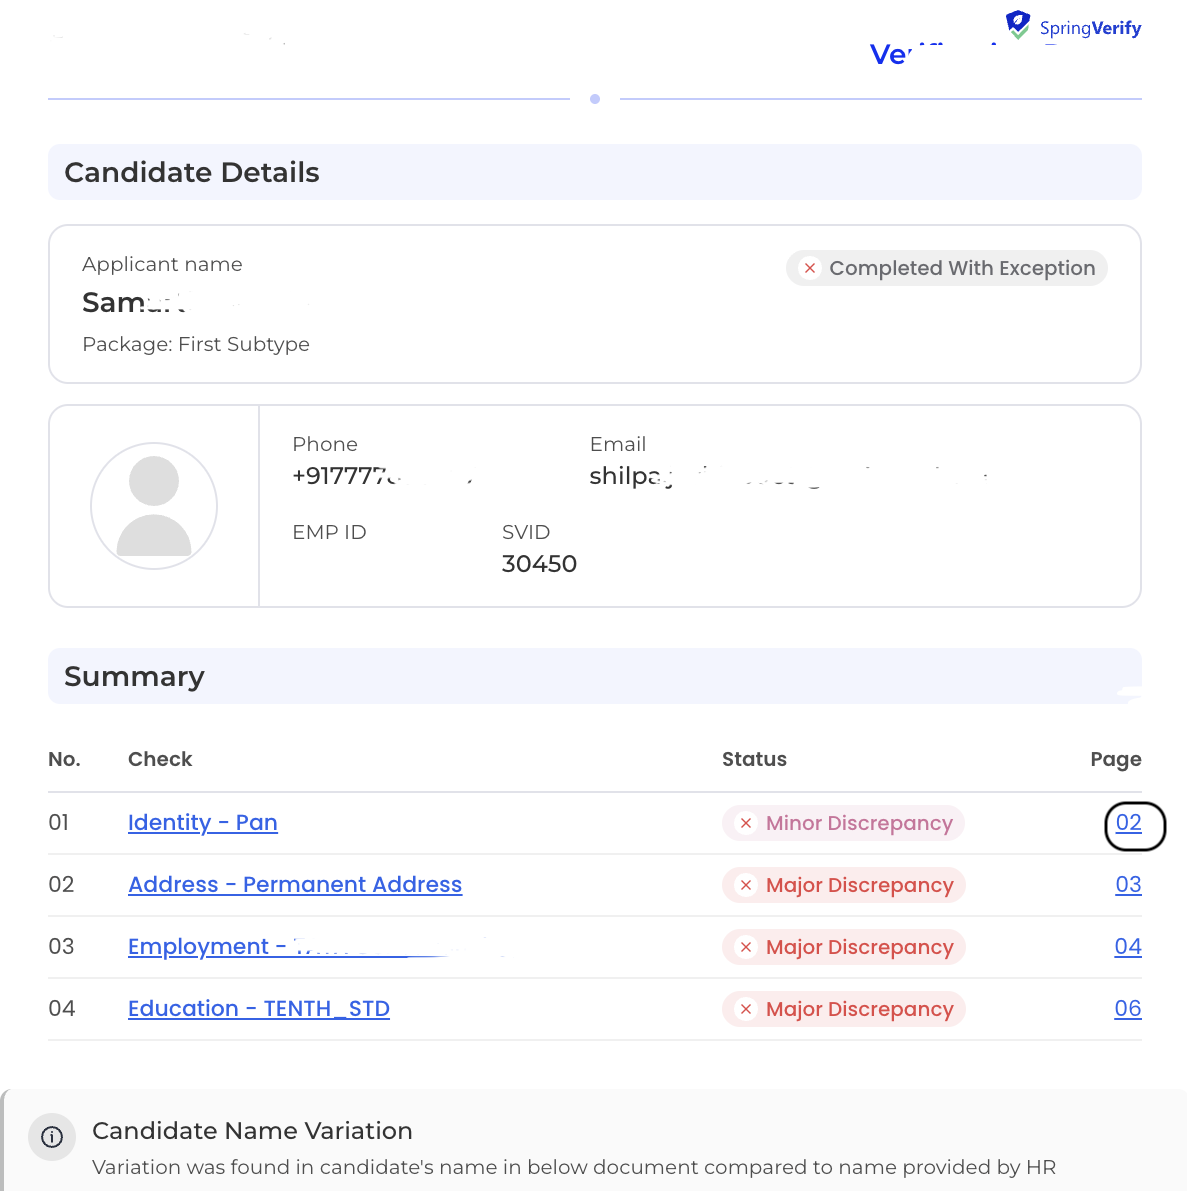Navigate to page 04 link
The image size is (1187, 1191).
[1128, 947]
